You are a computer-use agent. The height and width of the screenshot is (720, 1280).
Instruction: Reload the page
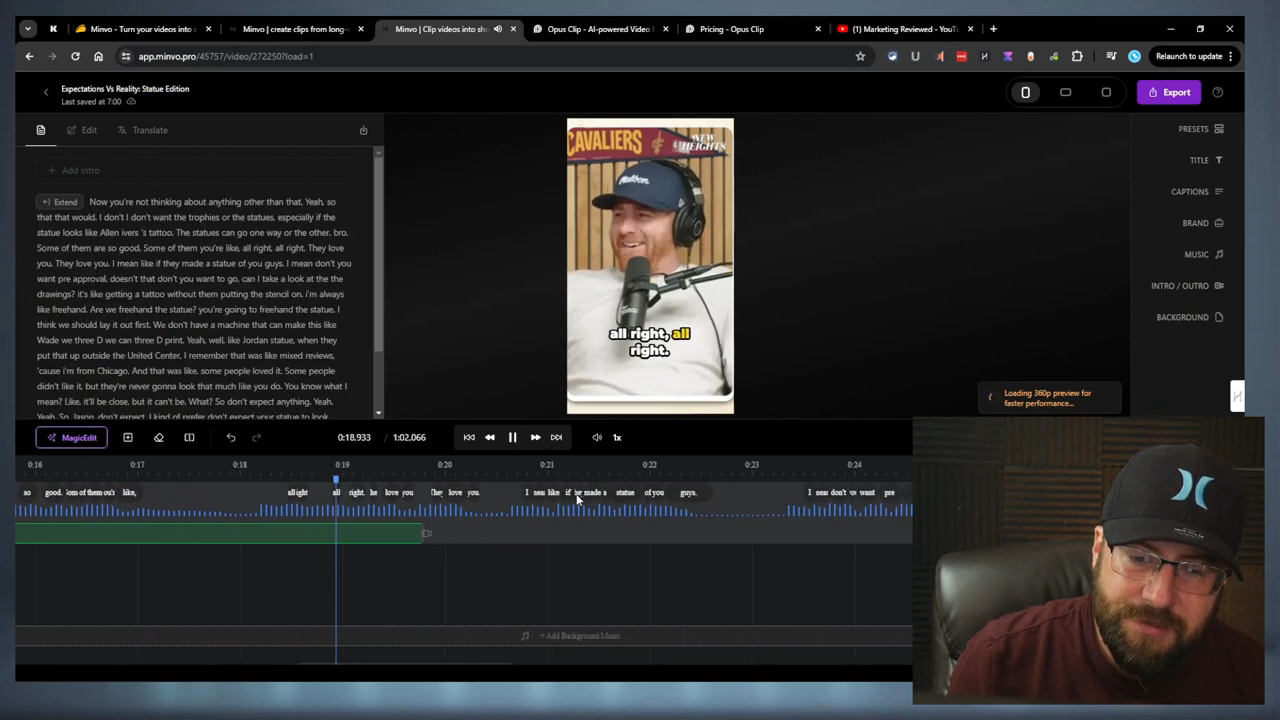(x=75, y=56)
